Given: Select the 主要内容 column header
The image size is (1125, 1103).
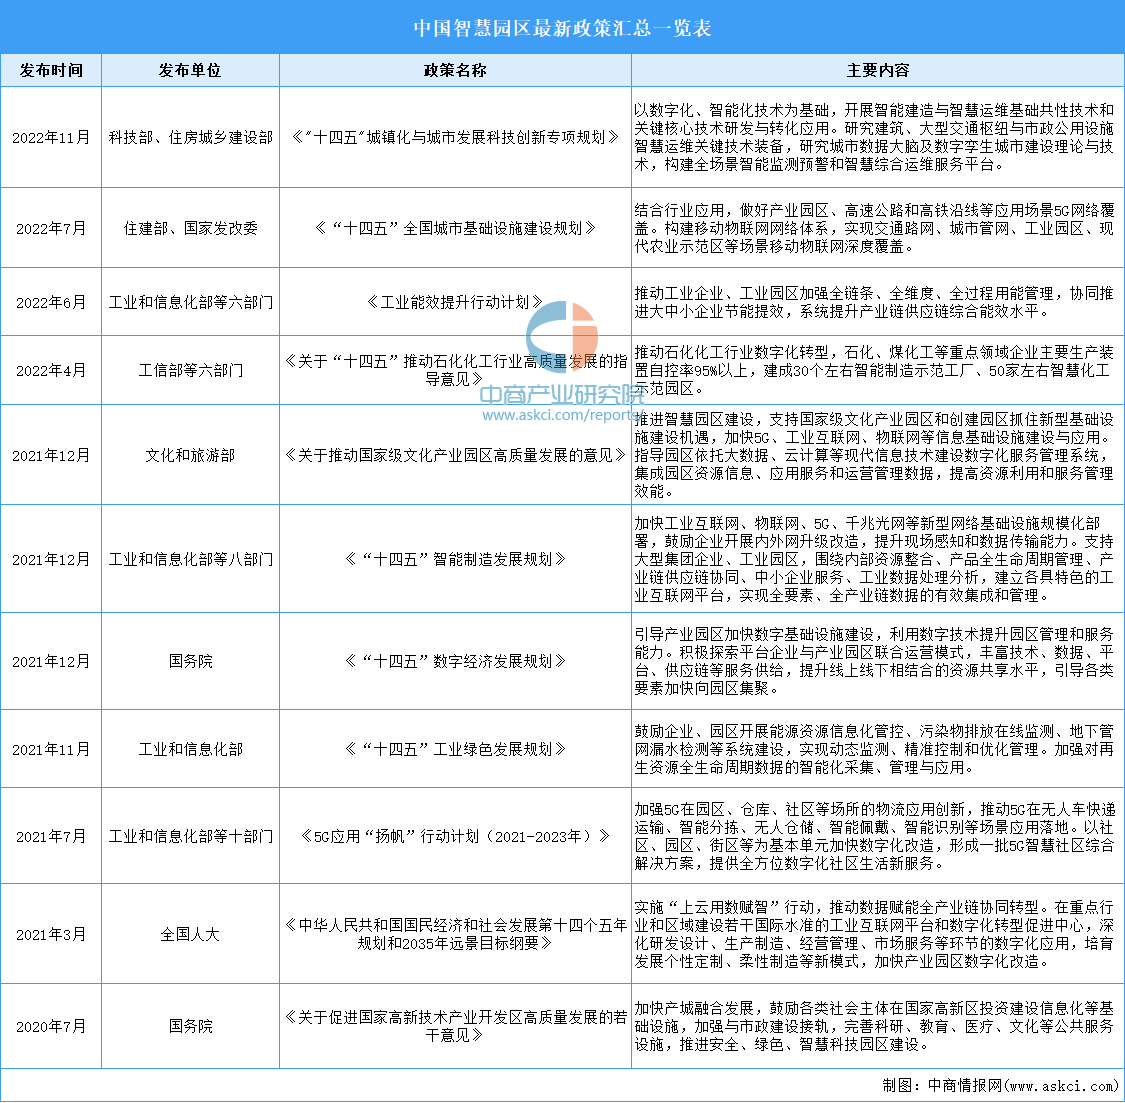Looking at the screenshot, I should (x=877, y=70).
